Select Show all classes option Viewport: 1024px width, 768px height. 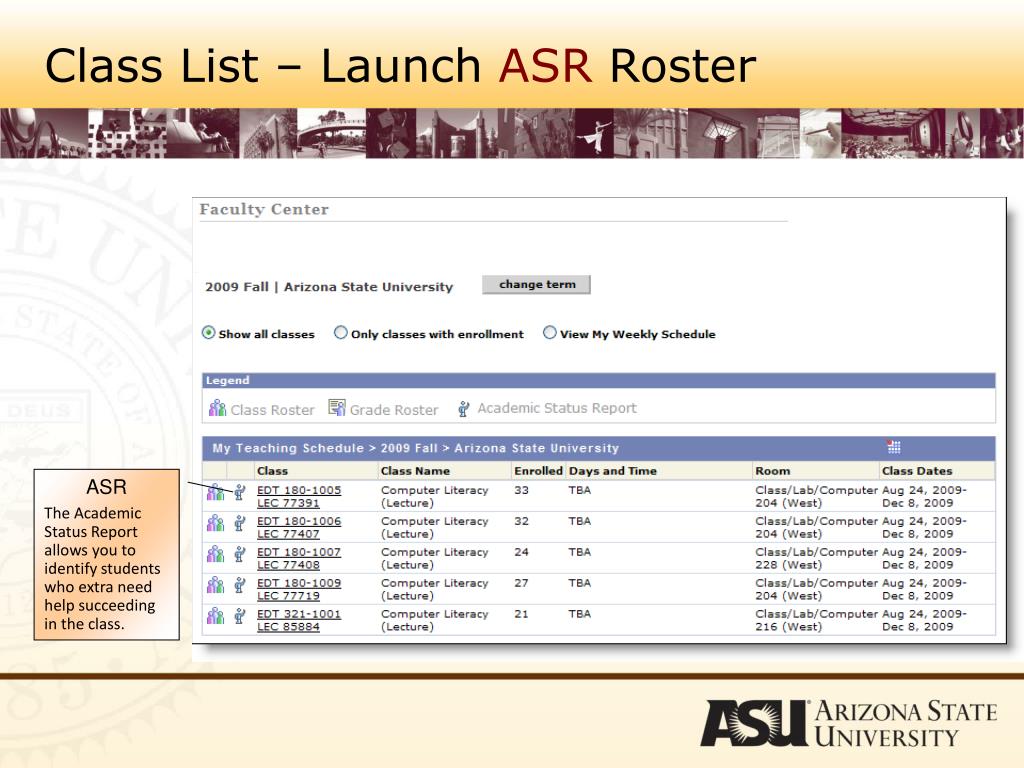coord(208,333)
